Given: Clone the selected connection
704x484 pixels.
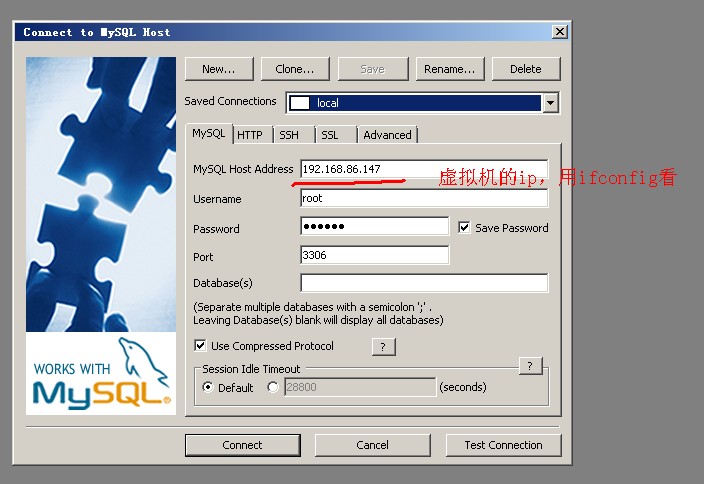Looking at the screenshot, I should coord(295,69).
